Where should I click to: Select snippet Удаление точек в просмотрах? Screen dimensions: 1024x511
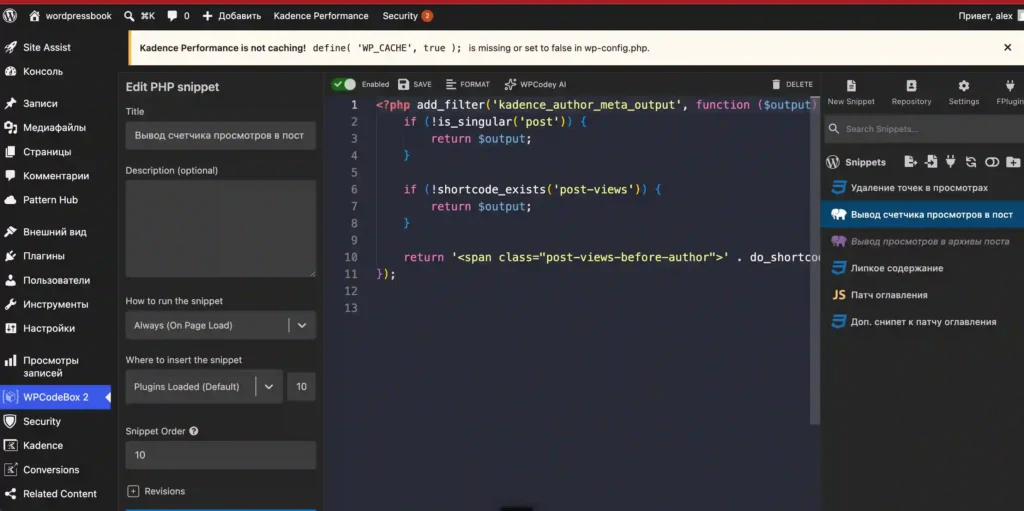pos(922,188)
